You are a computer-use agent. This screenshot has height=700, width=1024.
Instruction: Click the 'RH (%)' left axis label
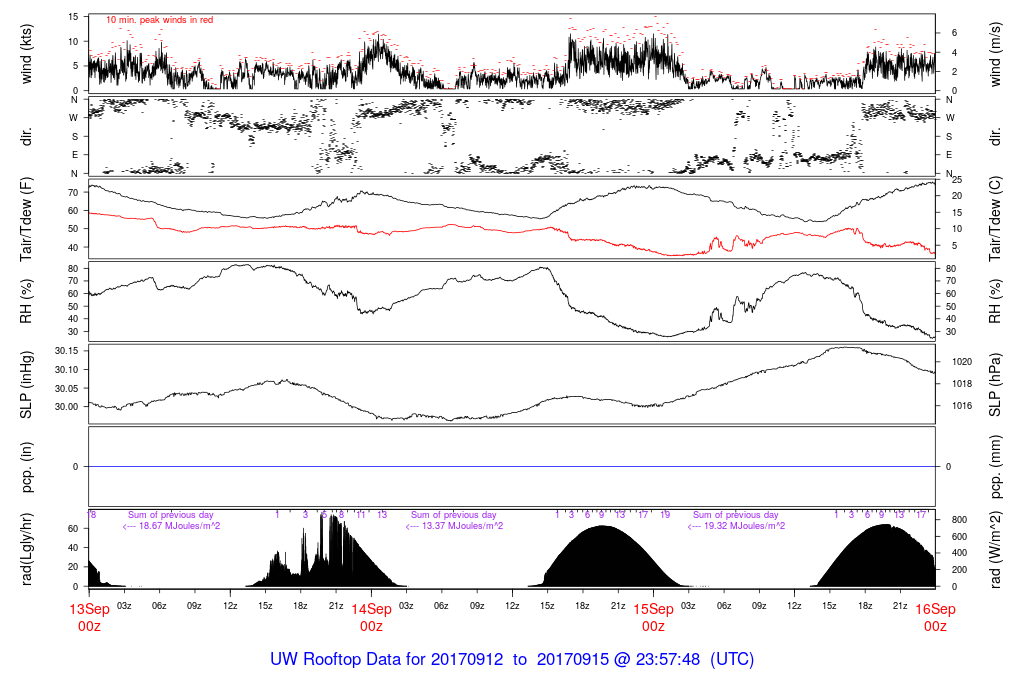click(26, 301)
